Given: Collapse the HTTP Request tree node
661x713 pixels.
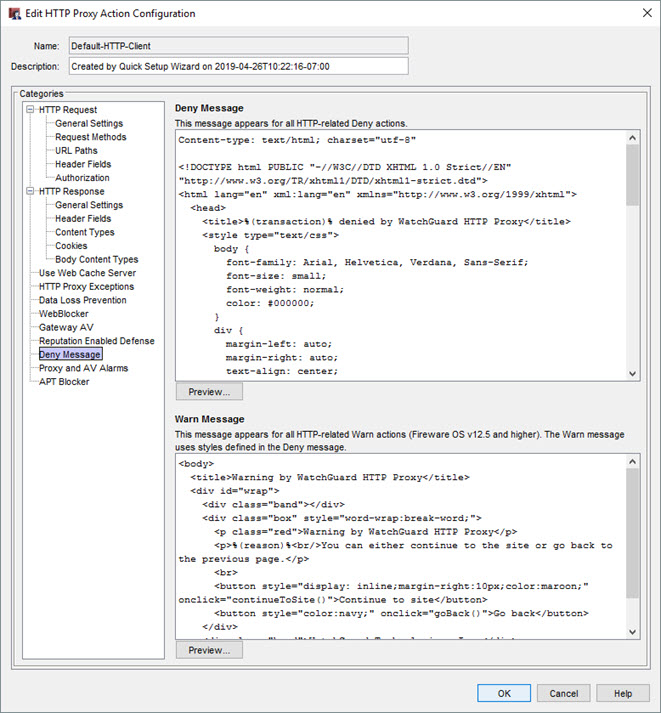Looking at the screenshot, I should point(31,110).
